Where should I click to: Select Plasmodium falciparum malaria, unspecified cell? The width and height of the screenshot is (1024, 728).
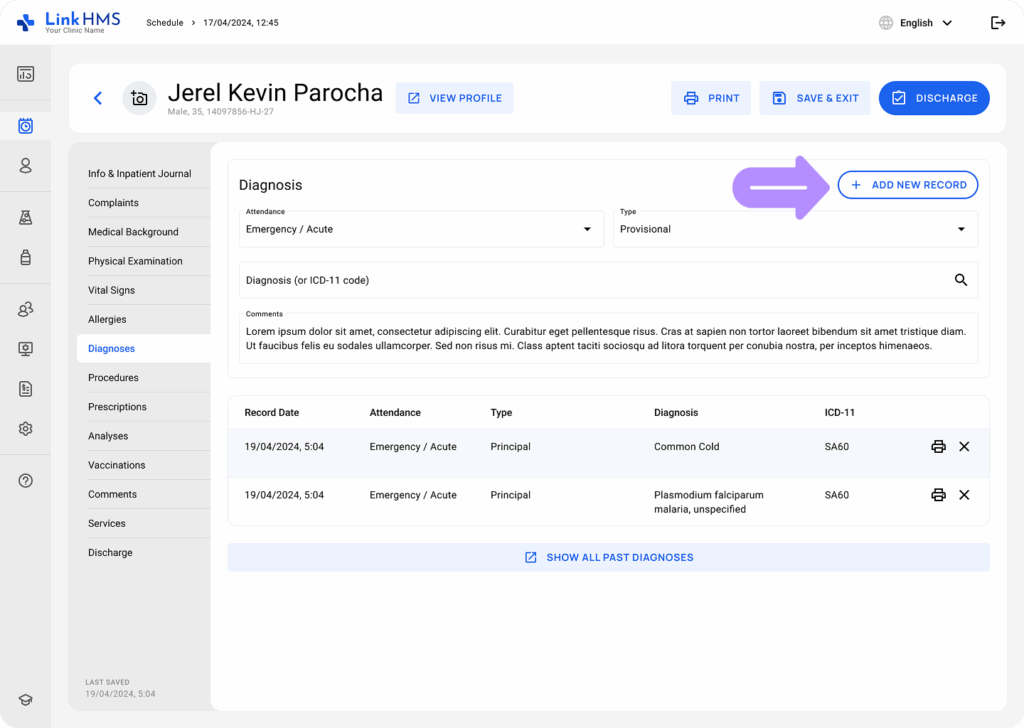(x=709, y=502)
